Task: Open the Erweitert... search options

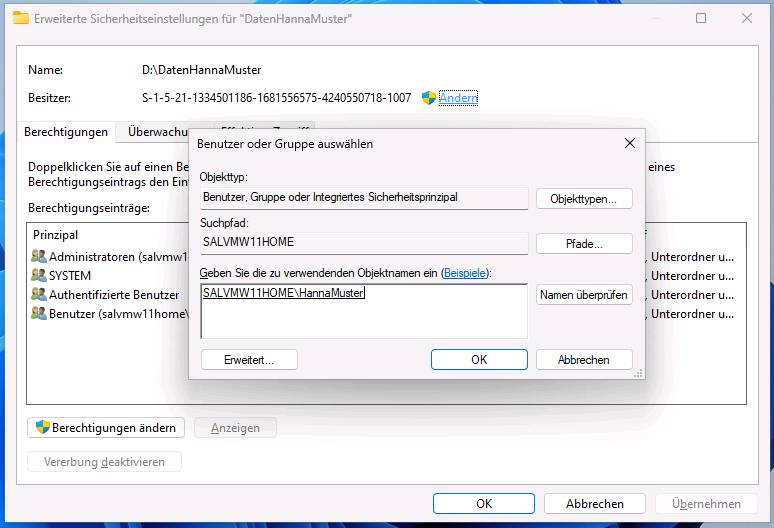Action: pos(249,360)
